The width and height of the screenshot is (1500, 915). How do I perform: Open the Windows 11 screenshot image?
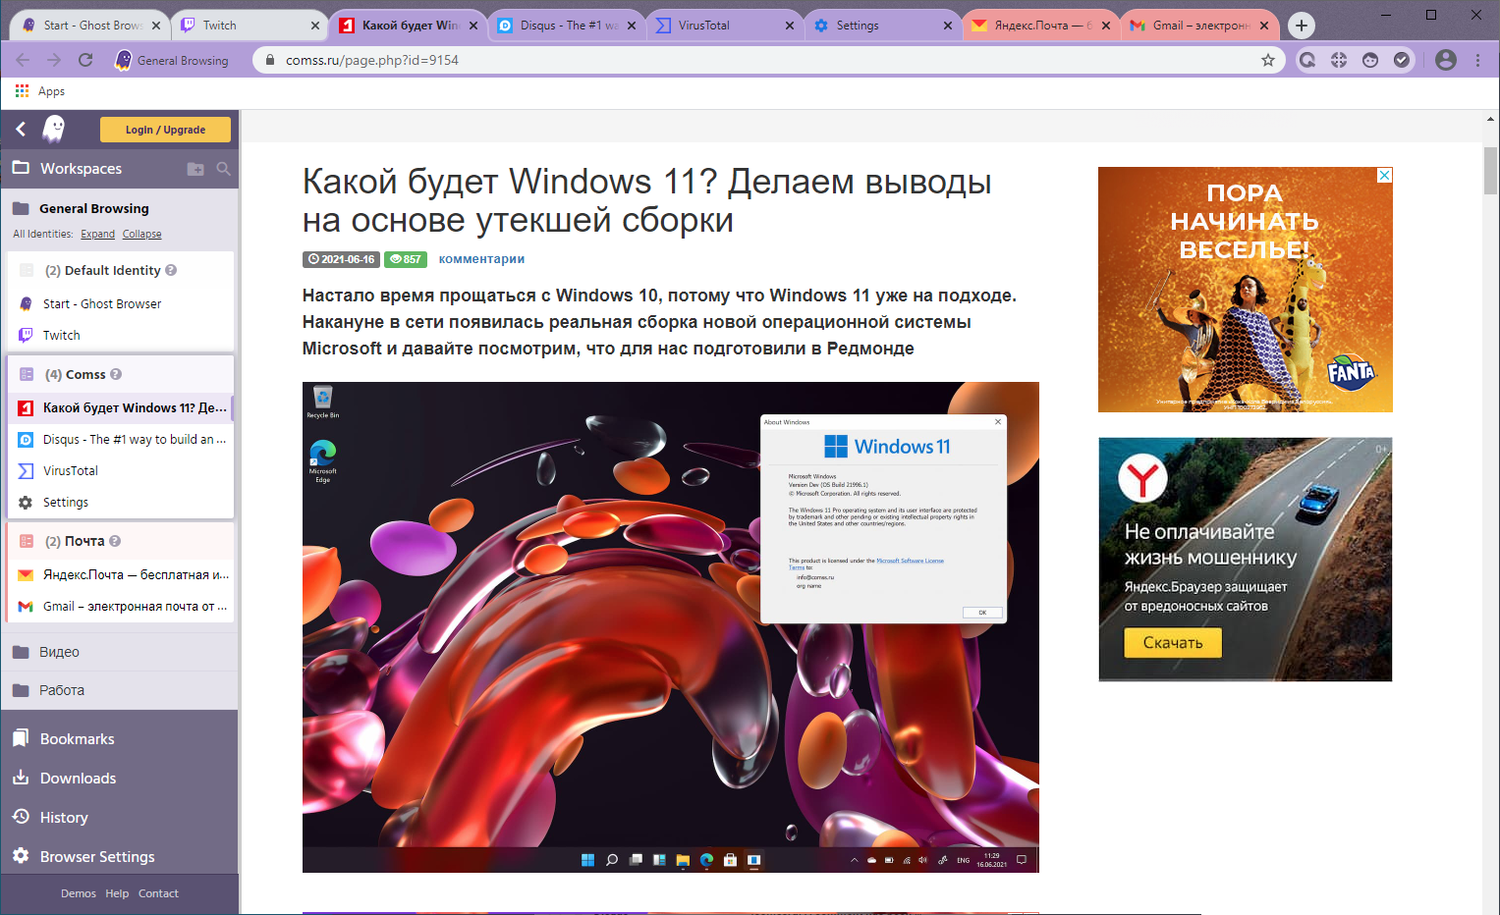click(x=671, y=627)
